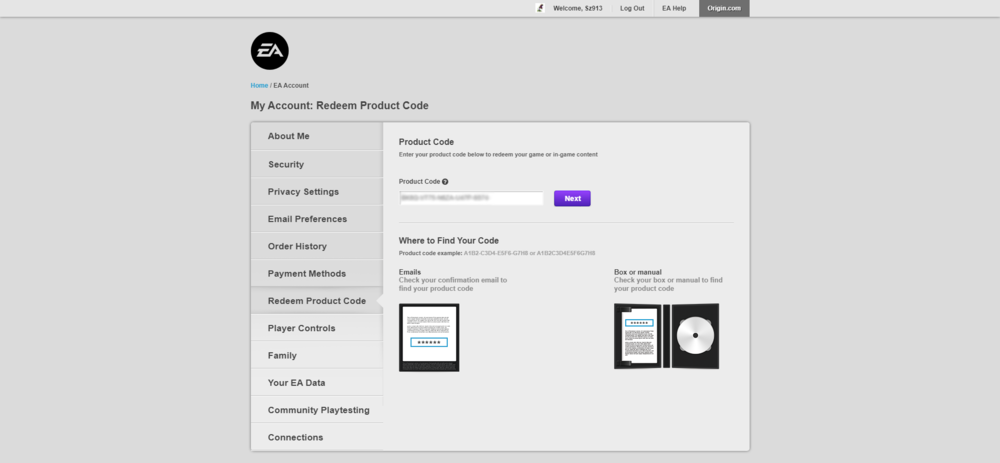
Task: Click the purple Next button
Action: pos(572,198)
